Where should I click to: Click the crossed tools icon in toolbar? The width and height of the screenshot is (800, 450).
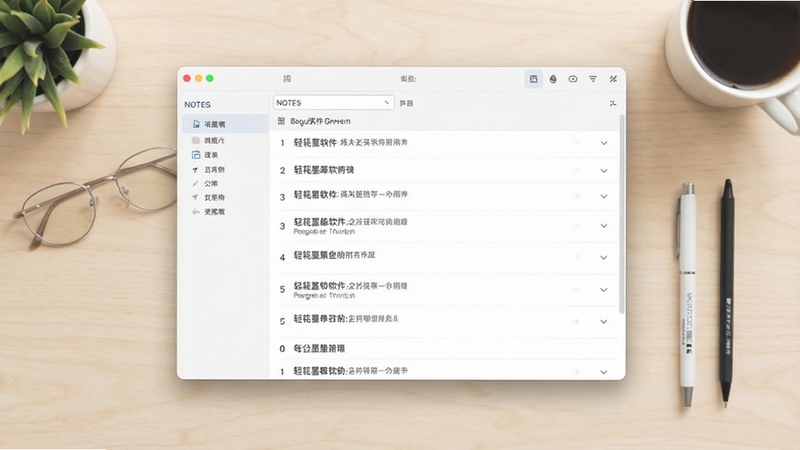(x=613, y=79)
